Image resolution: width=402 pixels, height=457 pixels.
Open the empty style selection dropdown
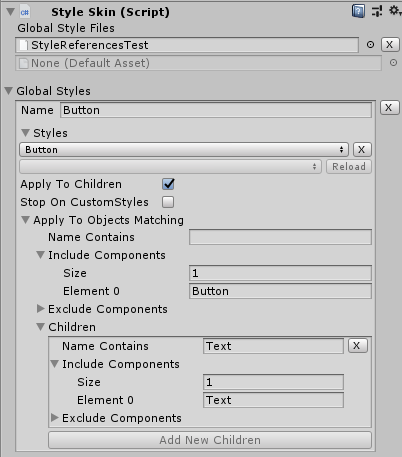pyautogui.click(x=170, y=166)
